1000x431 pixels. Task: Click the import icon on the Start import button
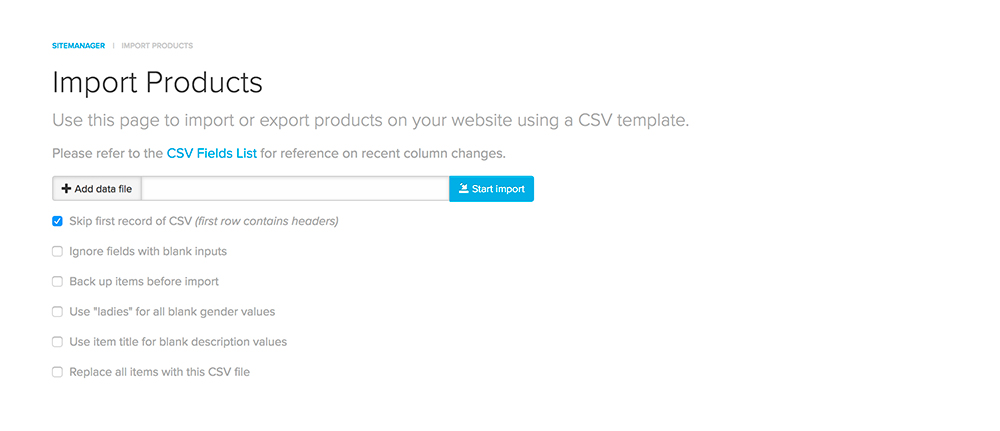tap(464, 189)
